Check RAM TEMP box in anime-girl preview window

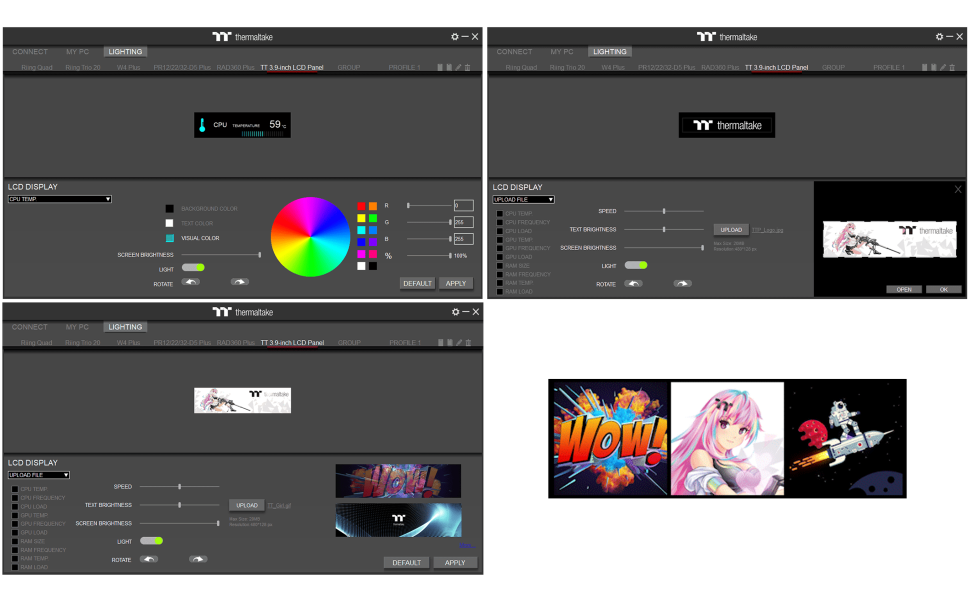click(15, 559)
